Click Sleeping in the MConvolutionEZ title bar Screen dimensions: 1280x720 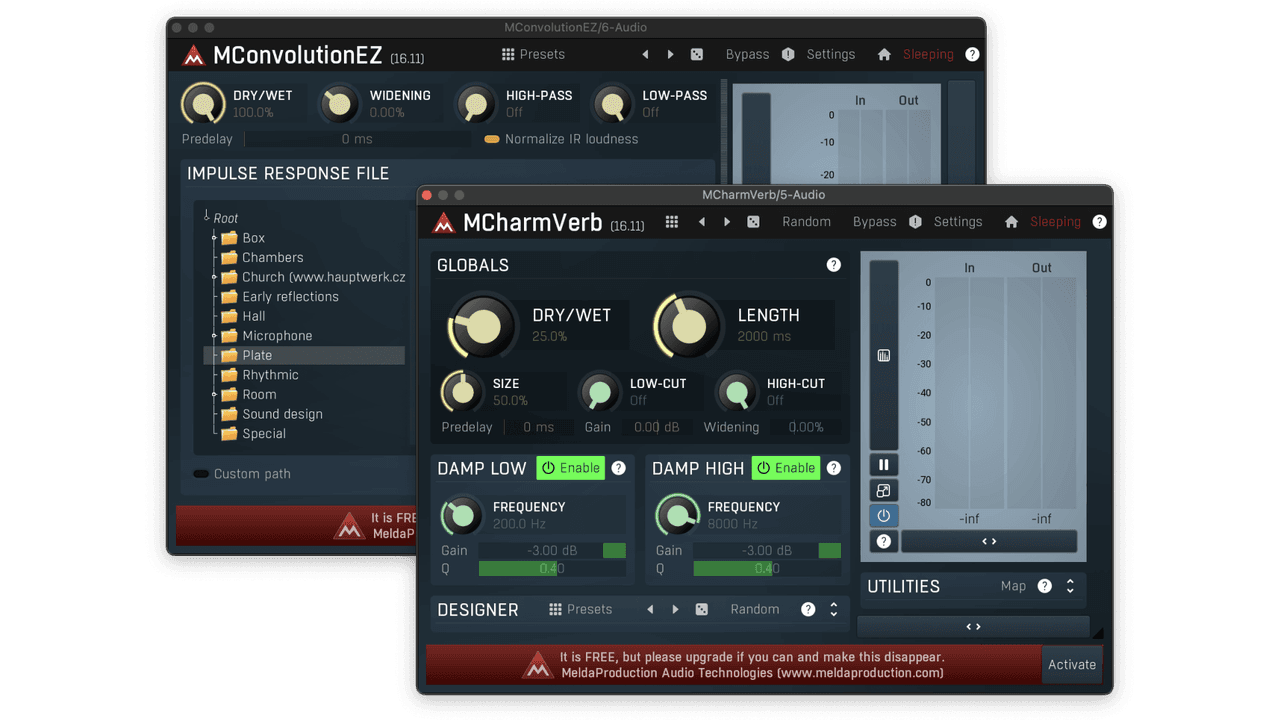[926, 54]
